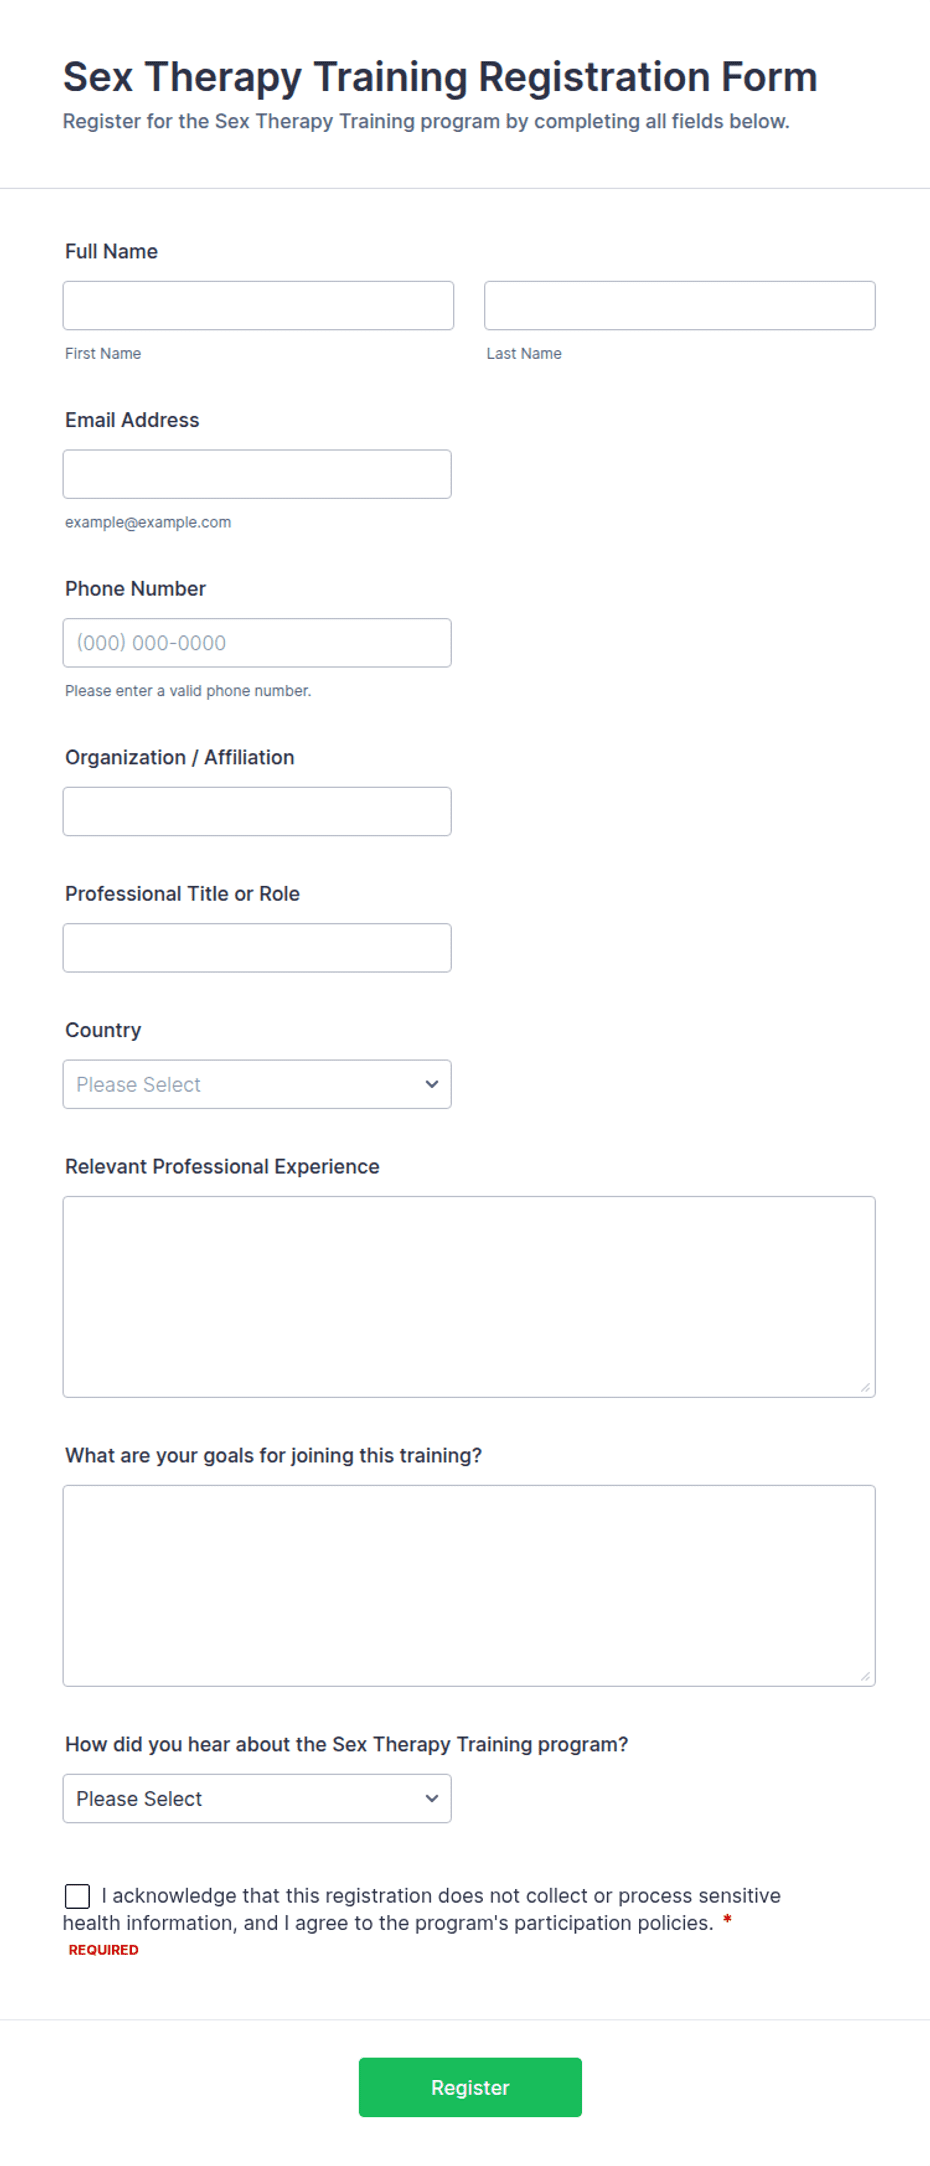This screenshot has width=930, height=2166.
Task: Click the green Register button
Action: pyautogui.click(x=470, y=2087)
